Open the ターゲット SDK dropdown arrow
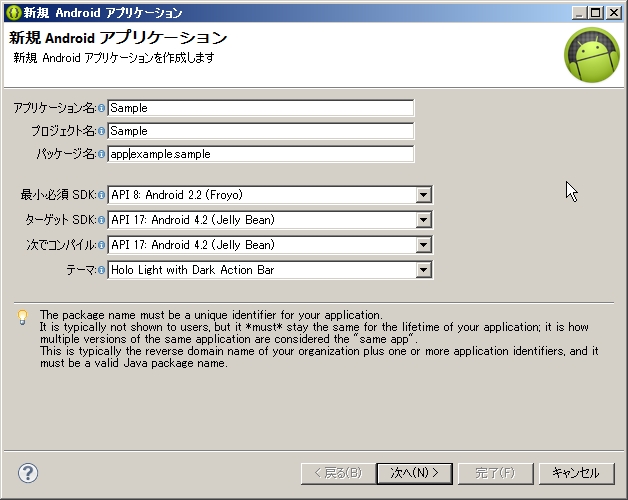 click(423, 220)
